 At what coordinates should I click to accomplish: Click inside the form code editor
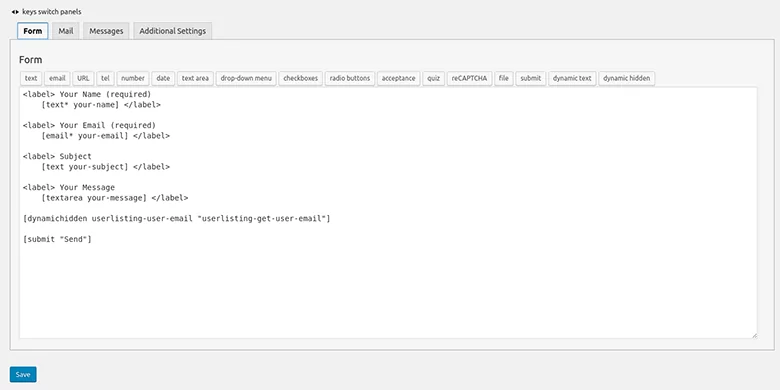tap(388, 213)
